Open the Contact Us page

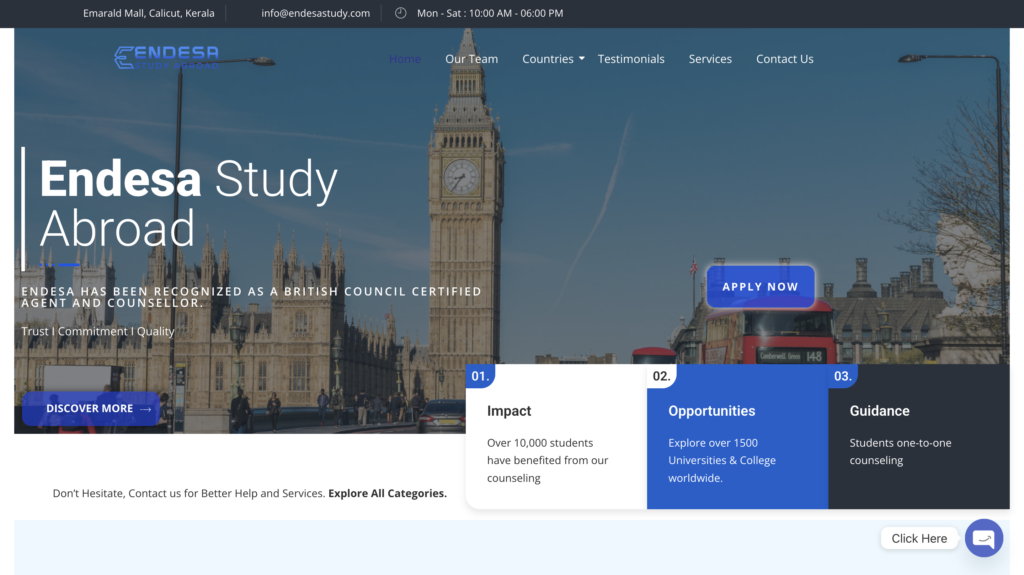(x=784, y=59)
